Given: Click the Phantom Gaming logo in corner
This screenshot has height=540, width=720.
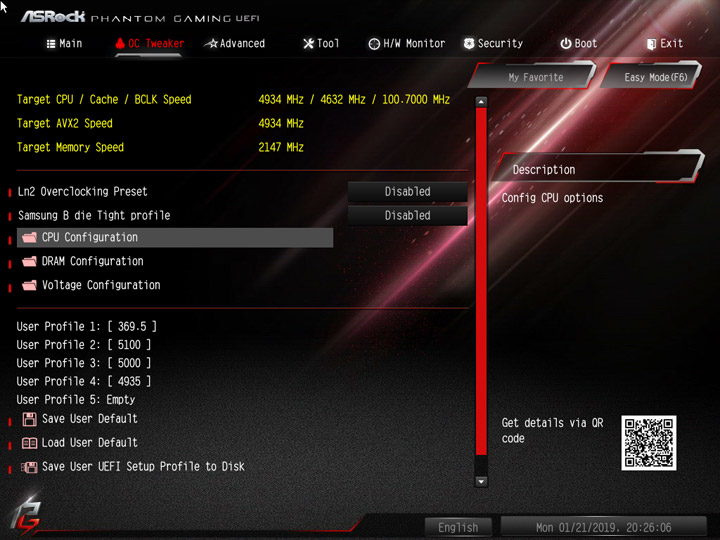Looking at the screenshot, I should click(26, 518).
